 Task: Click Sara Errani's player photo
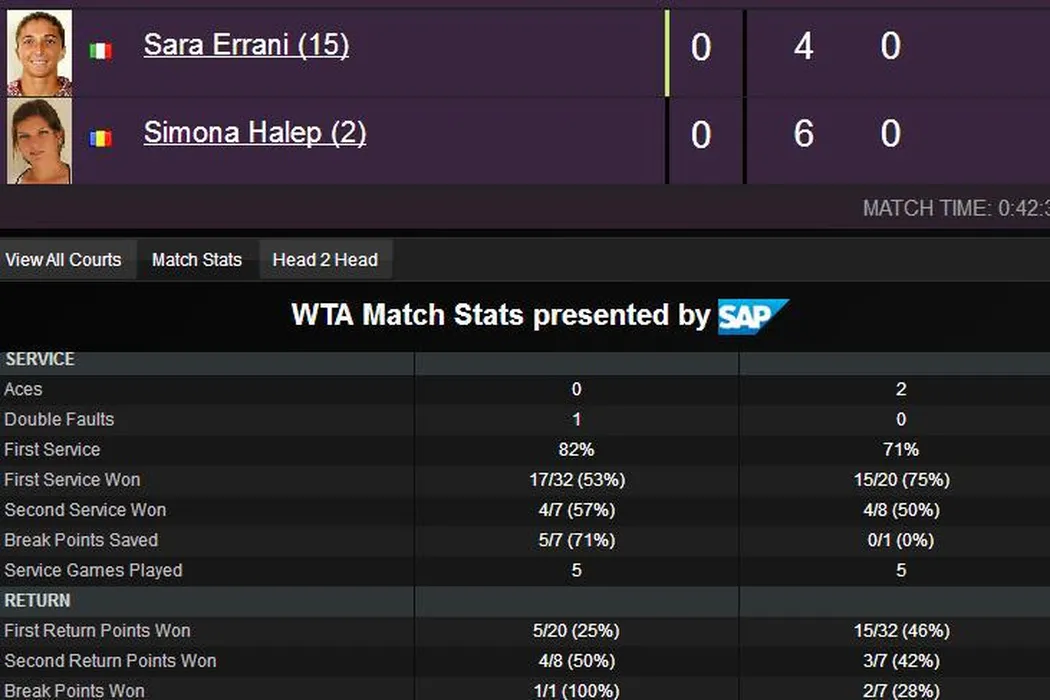[x=40, y=52]
